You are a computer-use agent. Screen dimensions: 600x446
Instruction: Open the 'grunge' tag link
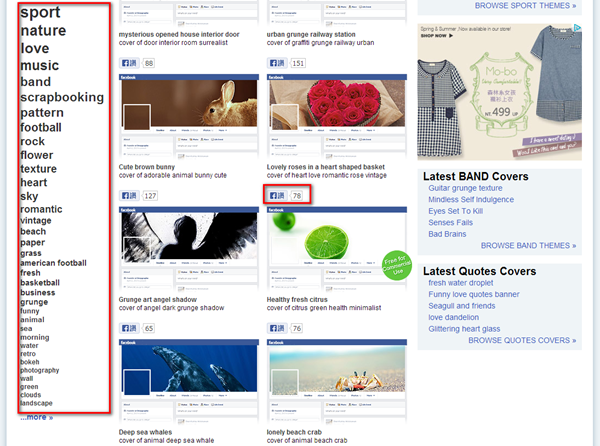click(x=34, y=302)
